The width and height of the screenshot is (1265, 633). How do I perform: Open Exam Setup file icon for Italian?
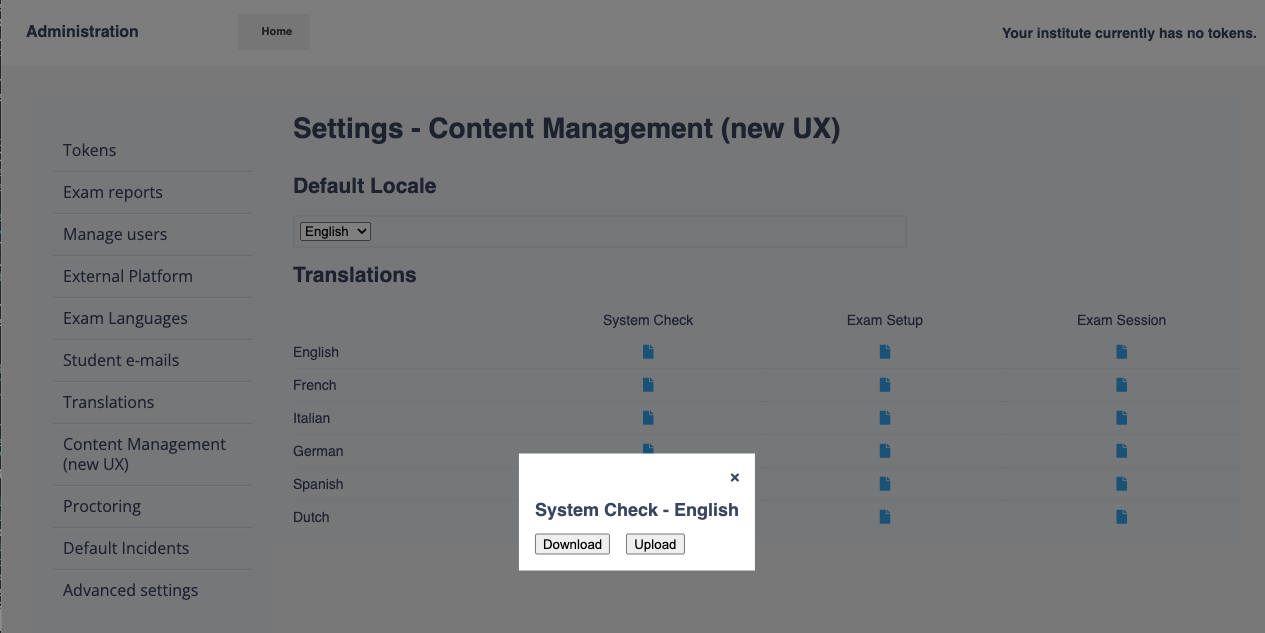point(885,418)
